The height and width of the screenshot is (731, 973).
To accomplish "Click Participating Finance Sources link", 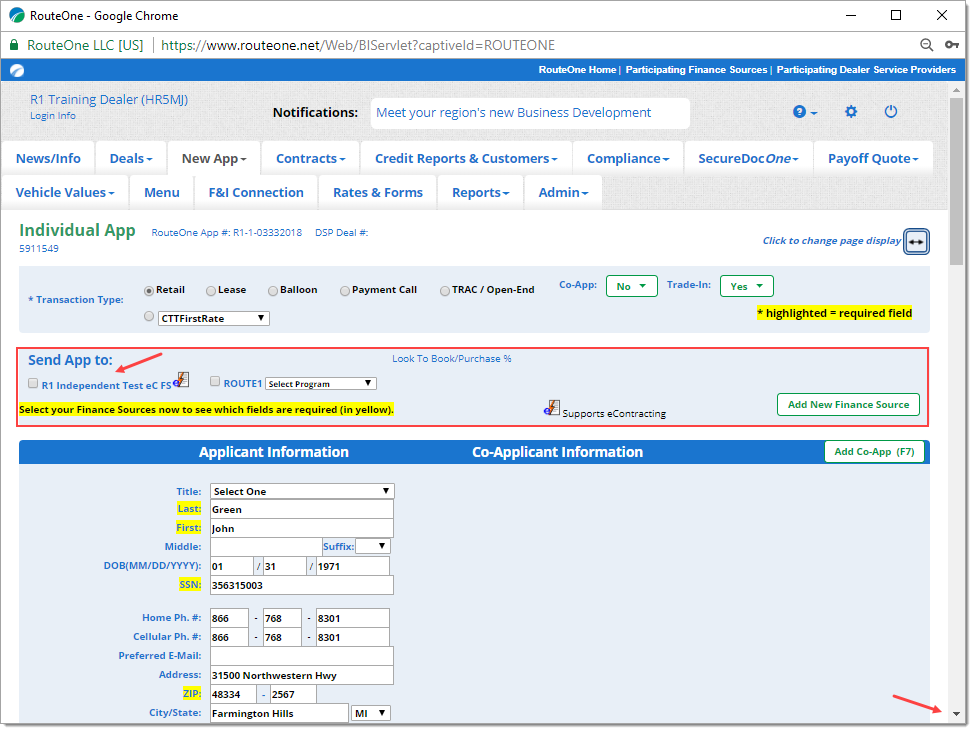I will tap(696, 70).
